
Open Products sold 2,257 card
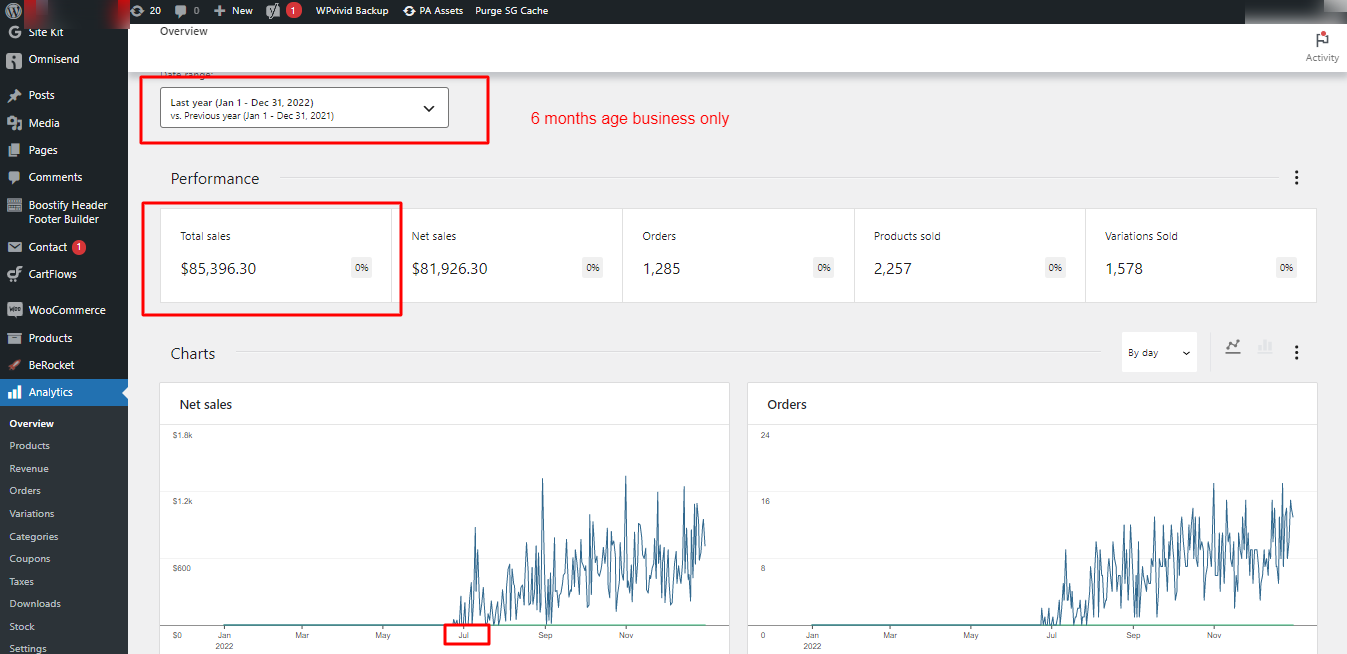[970, 255]
